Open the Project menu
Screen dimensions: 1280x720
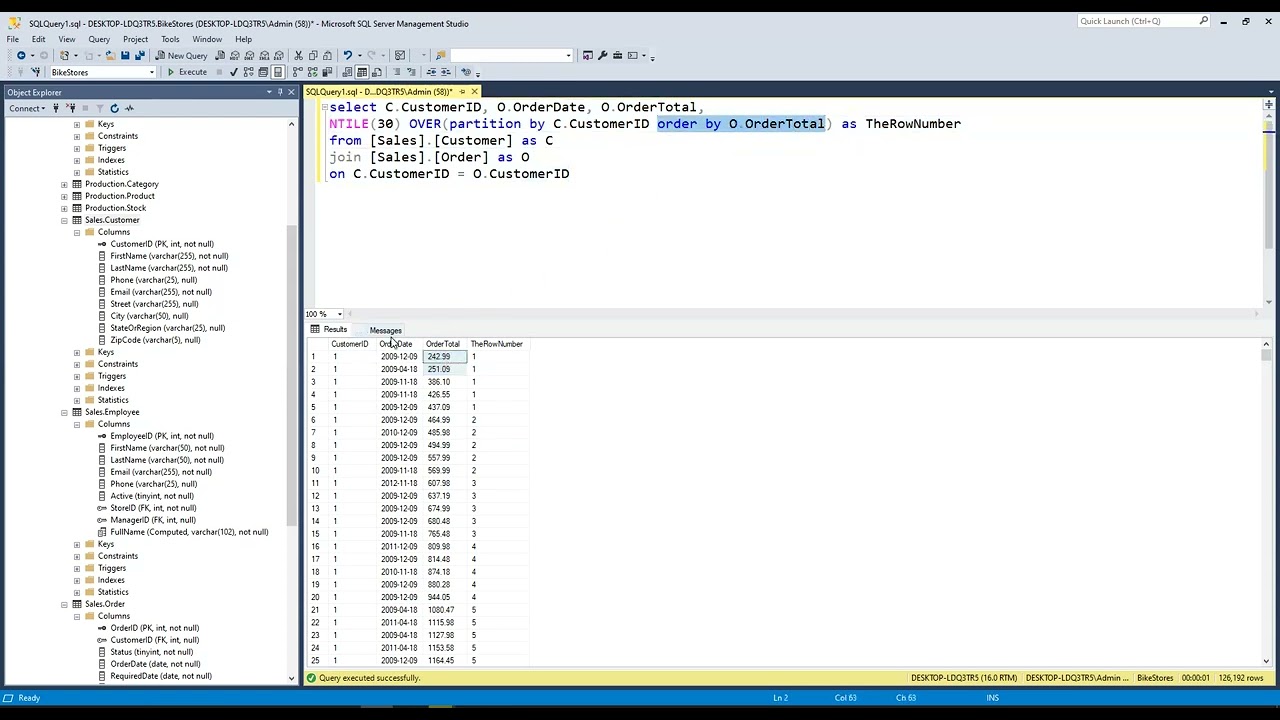[x=135, y=39]
